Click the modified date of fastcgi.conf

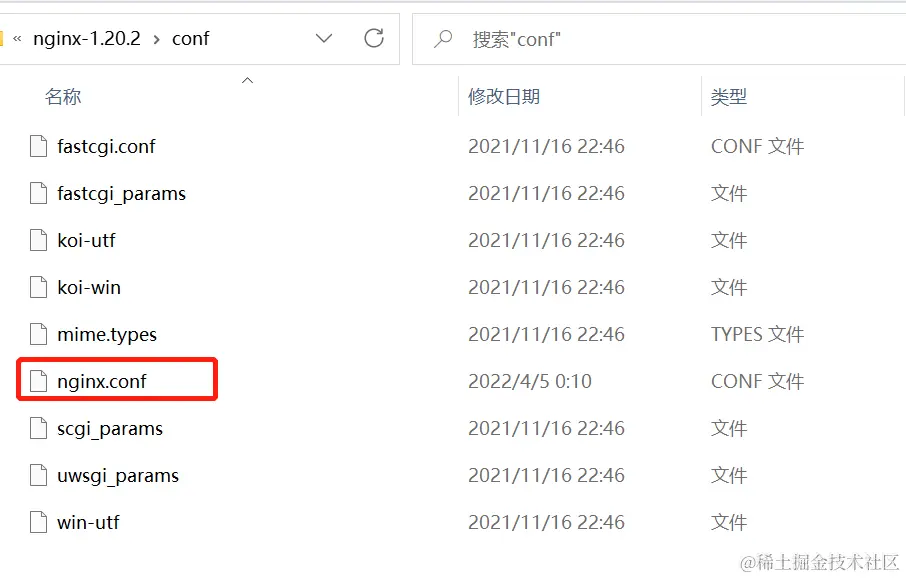coord(546,146)
